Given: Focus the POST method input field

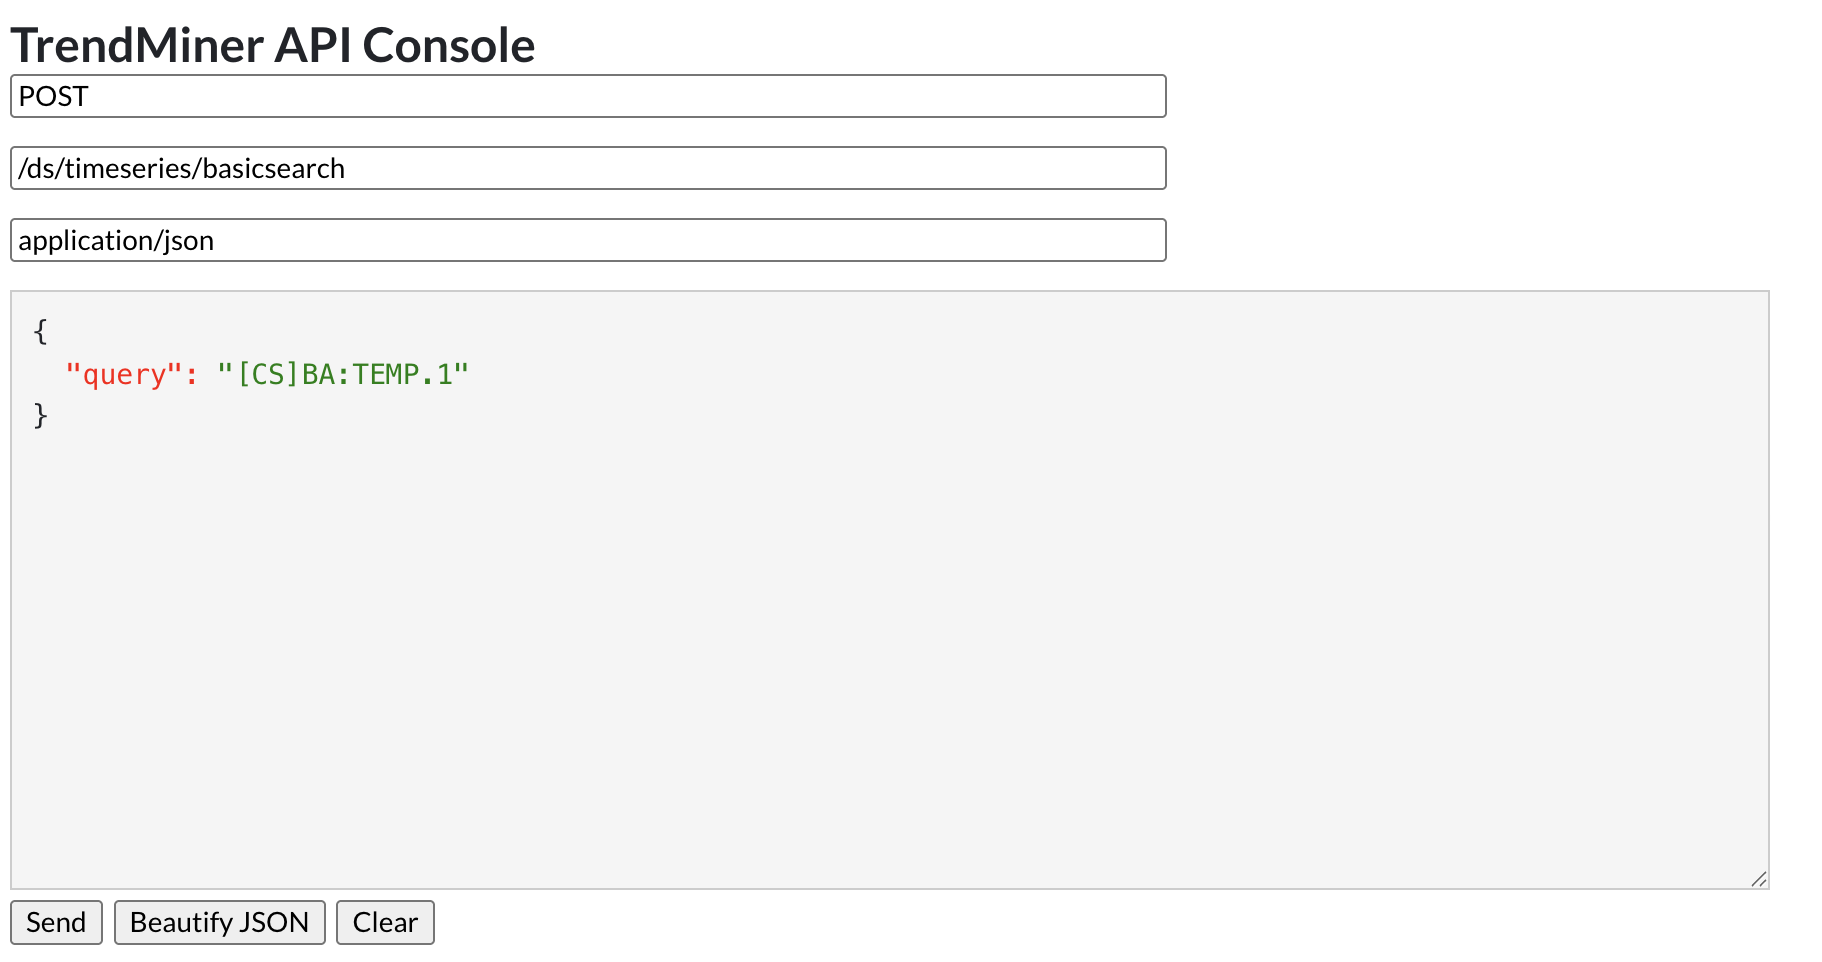Looking at the screenshot, I should click(x=588, y=96).
